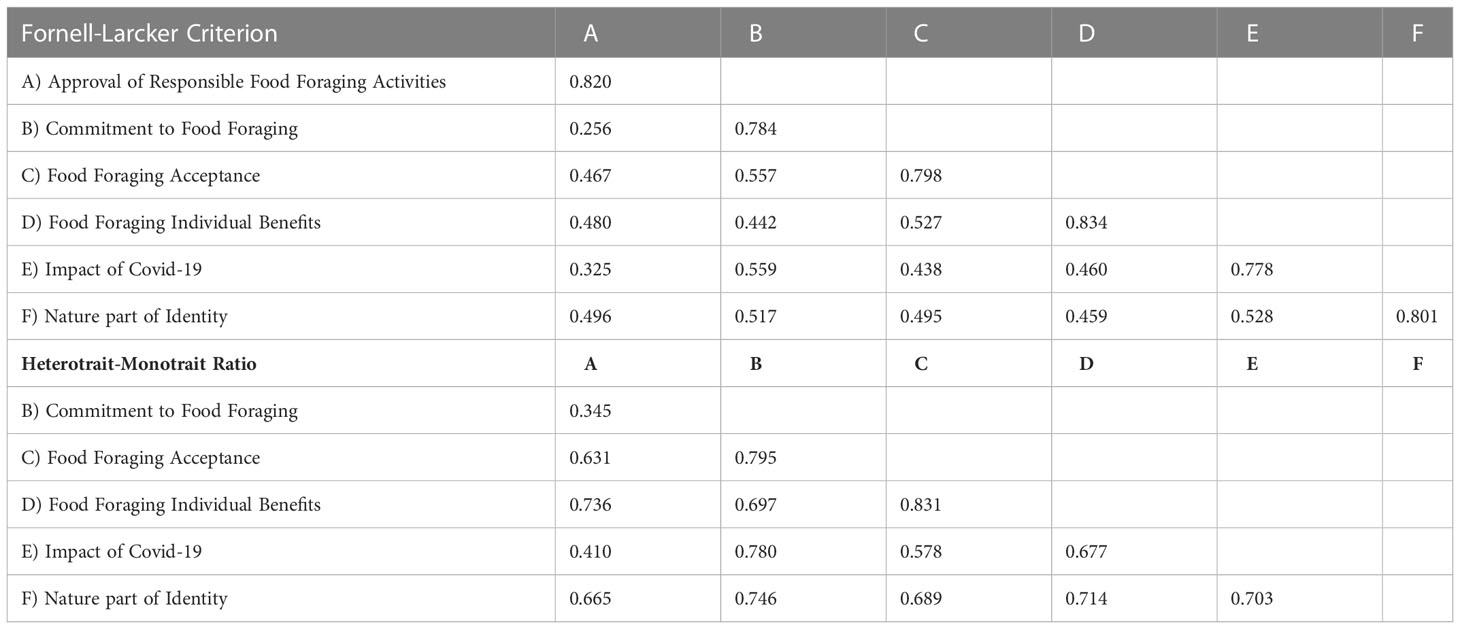This screenshot has width=1460, height=629.
Task: Click the 0.677 value in column D
Action: 1087,552
